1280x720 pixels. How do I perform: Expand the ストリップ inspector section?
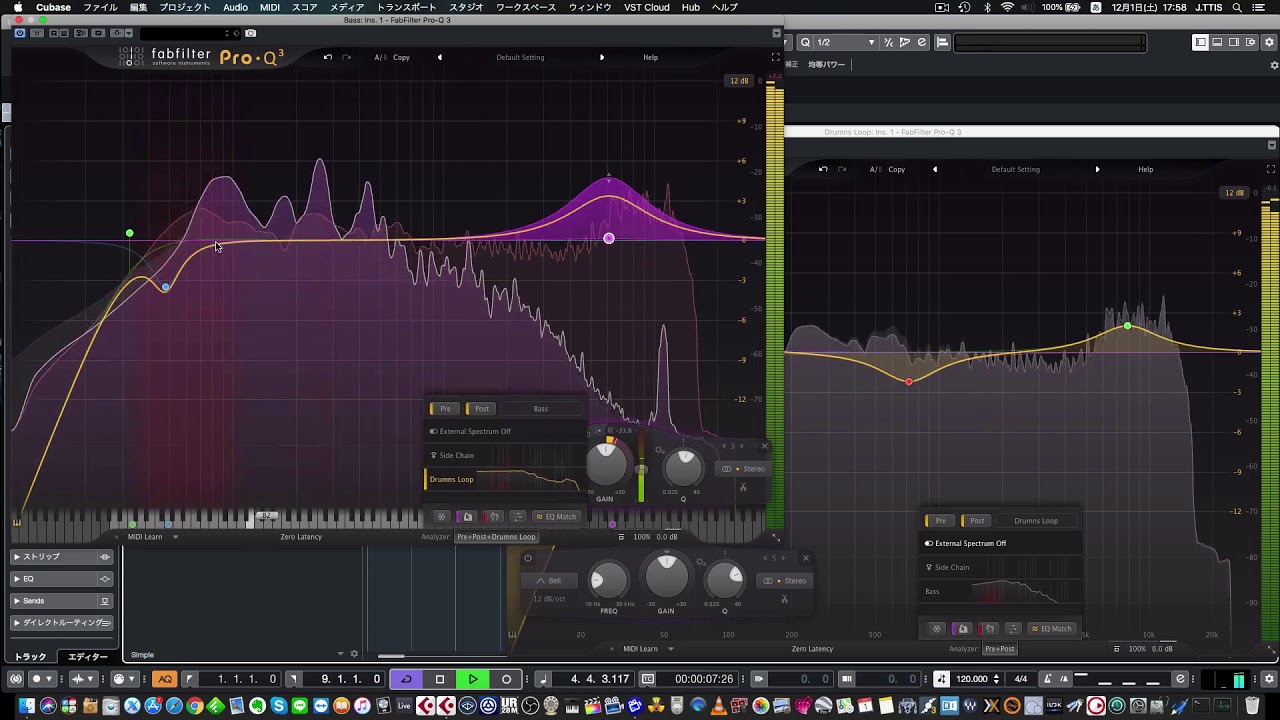click(62, 556)
